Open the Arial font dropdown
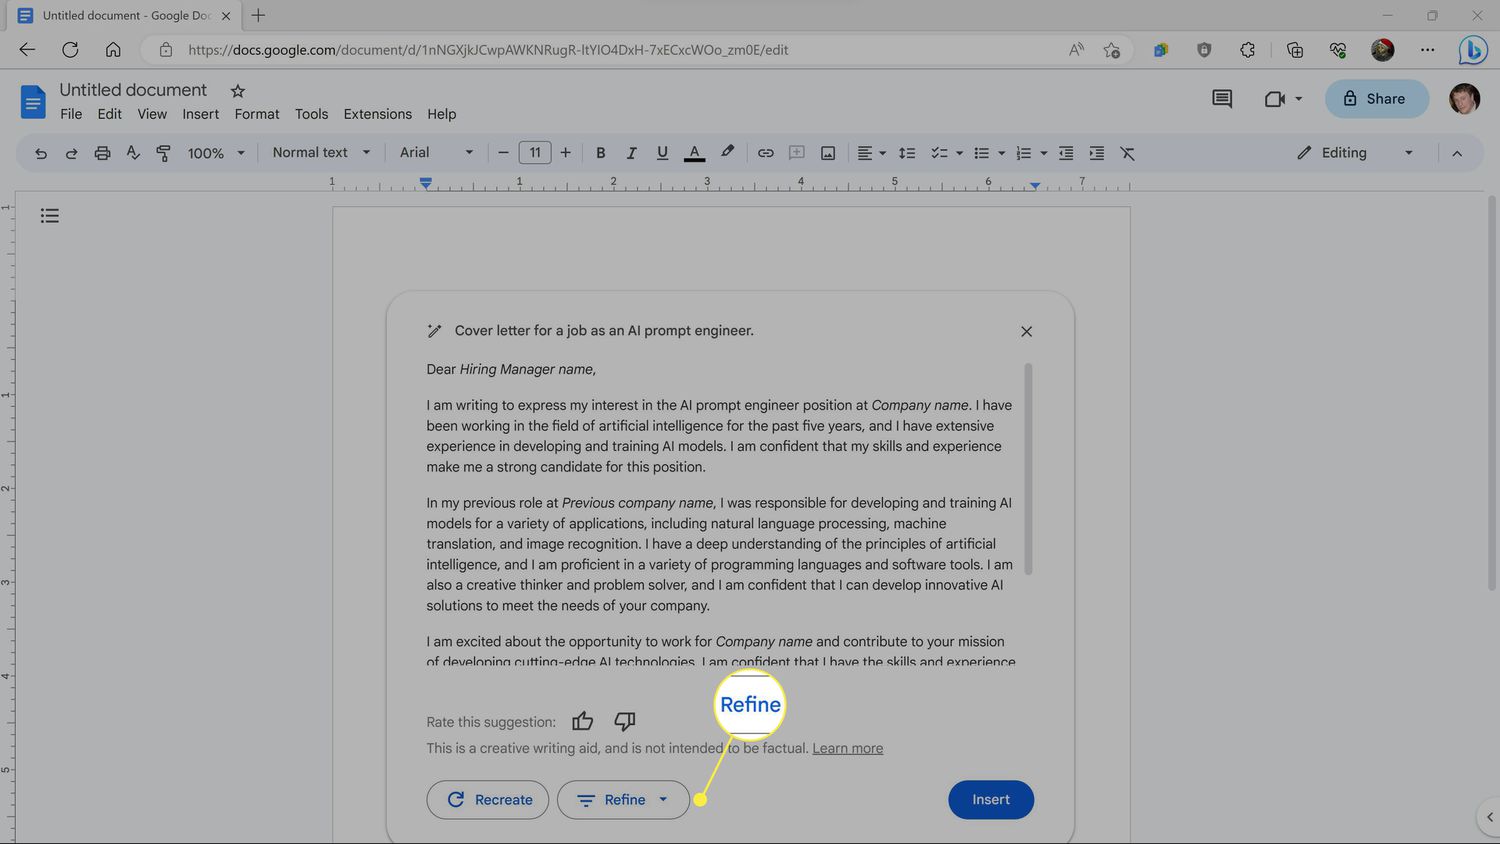Screen dimensions: 1500x844 coord(436,153)
